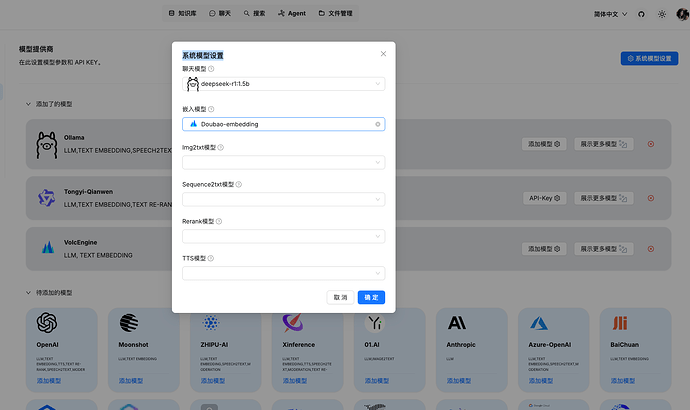Viewport: 690px width, 410px height.
Task: Add model link under Azure-OpenAI
Action: (x=541, y=381)
